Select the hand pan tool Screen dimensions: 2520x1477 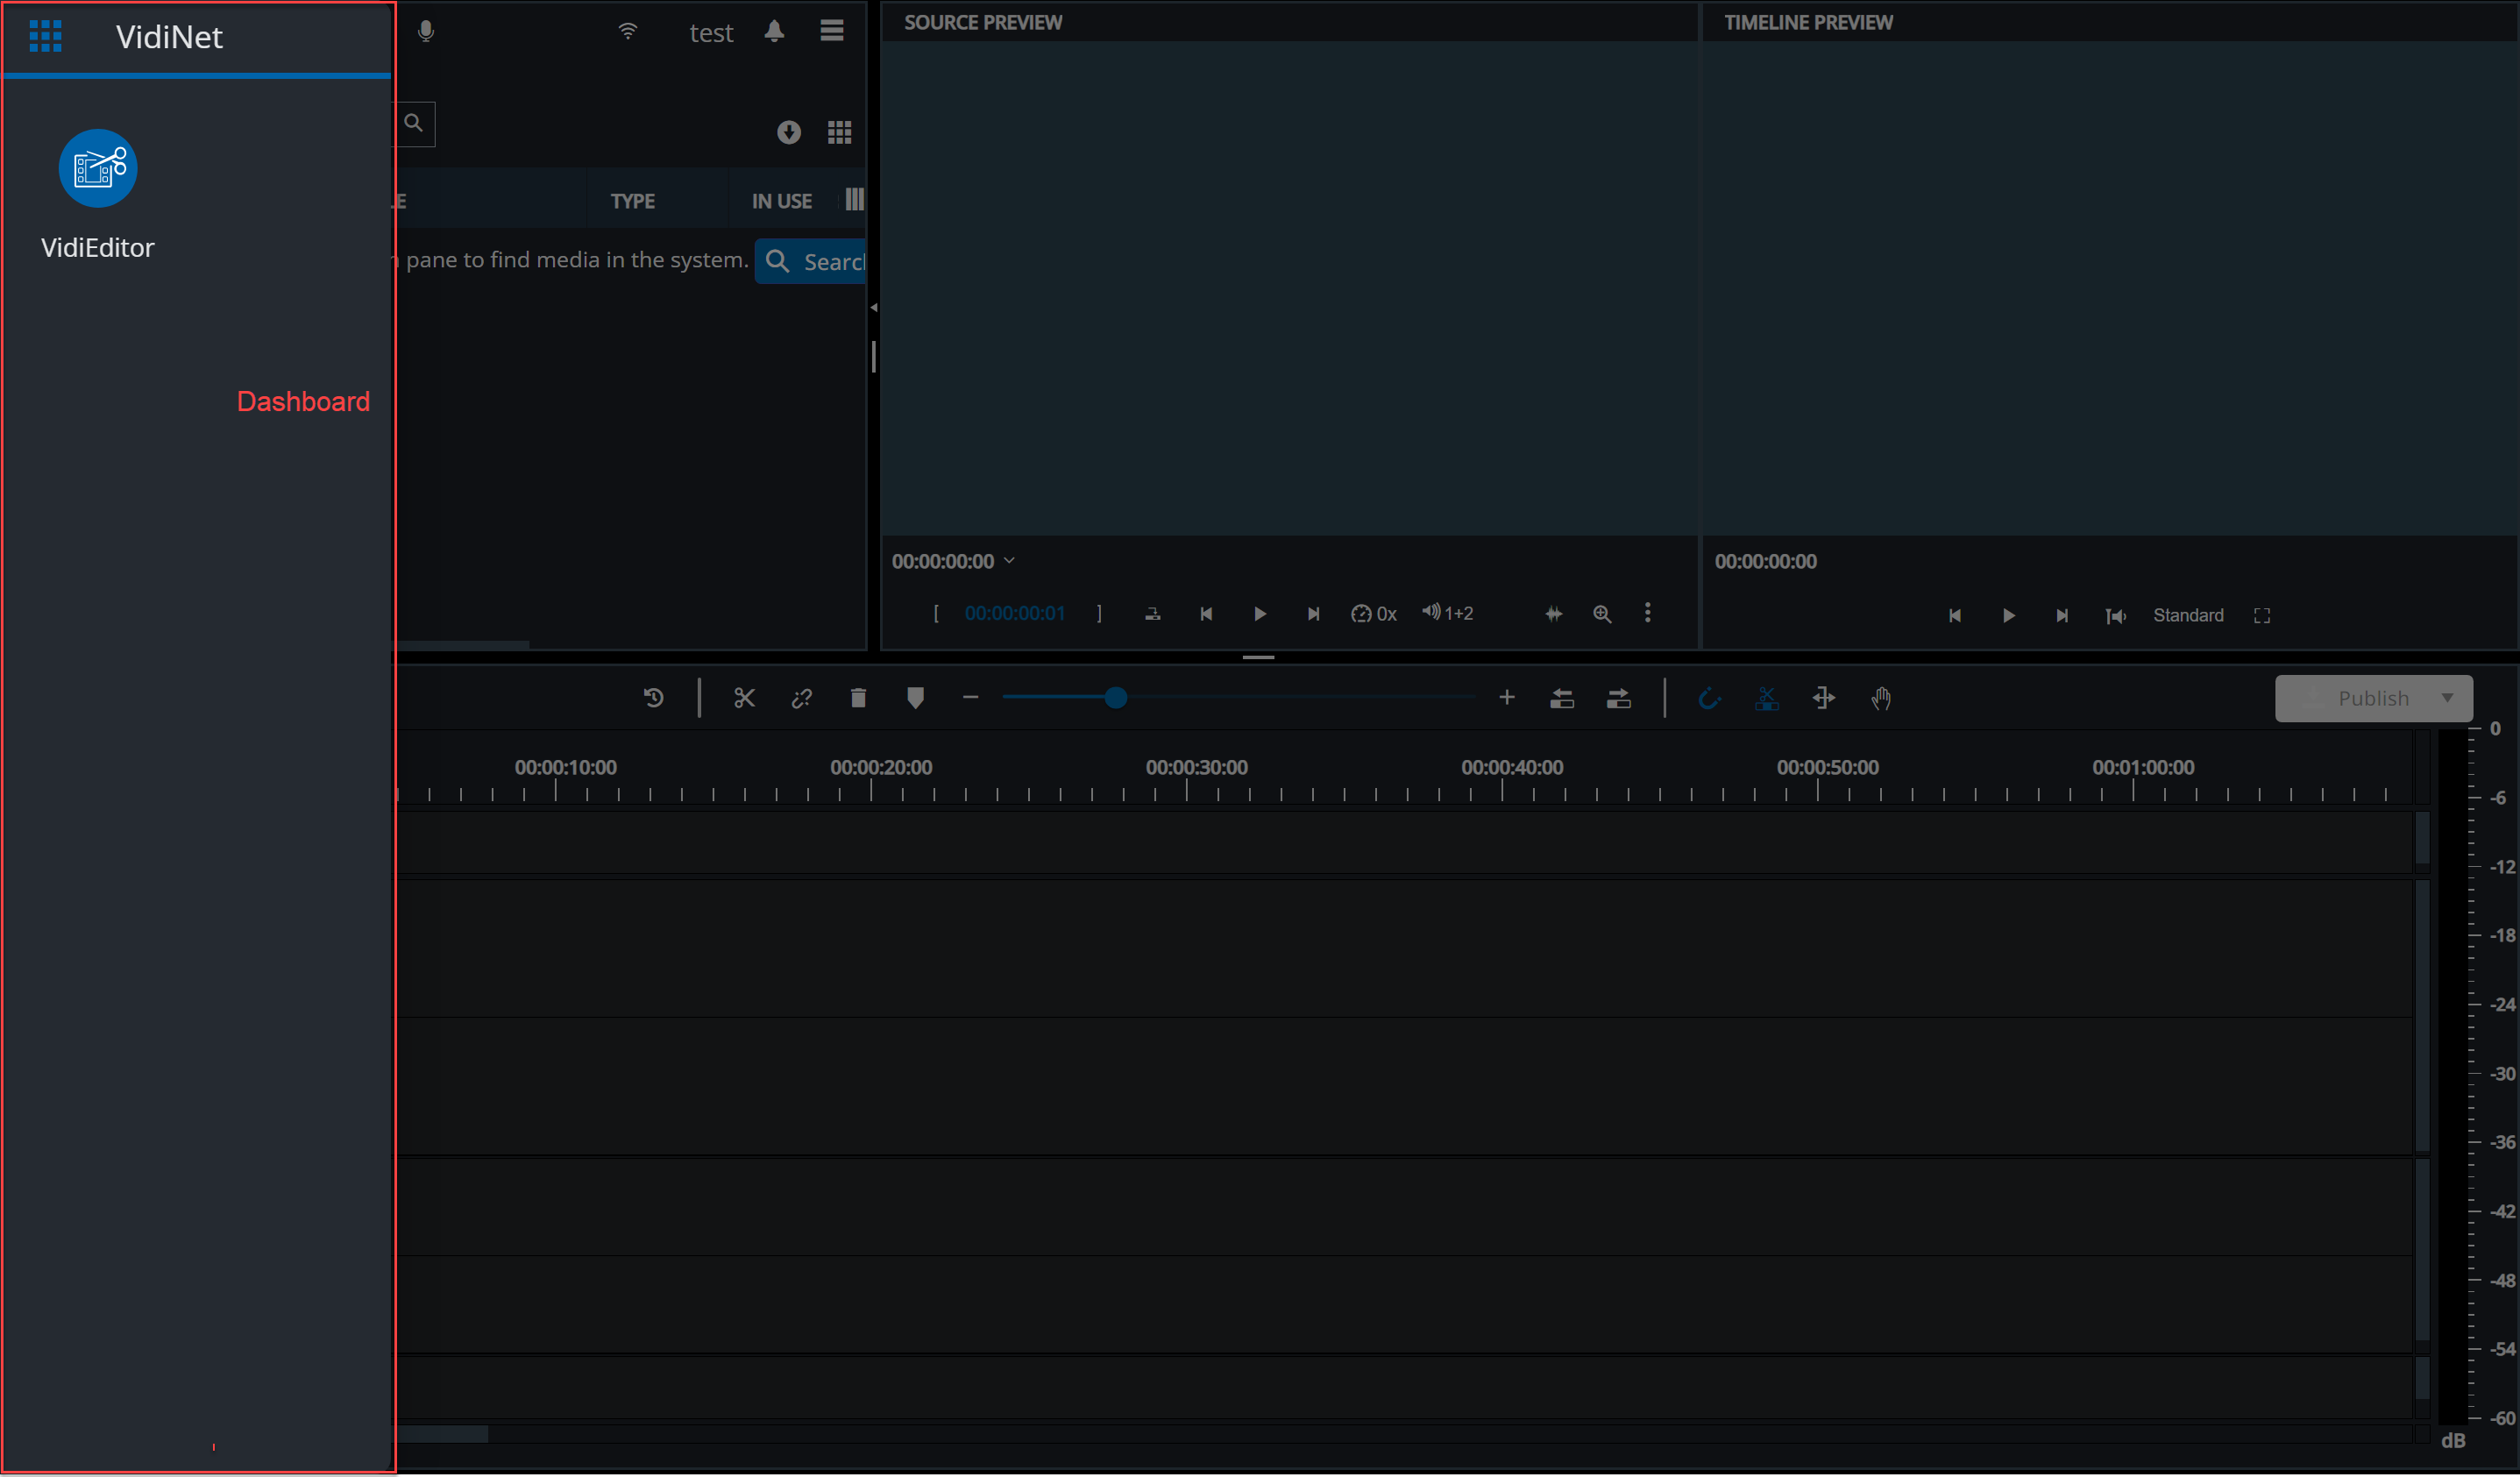(x=1881, y=698)
